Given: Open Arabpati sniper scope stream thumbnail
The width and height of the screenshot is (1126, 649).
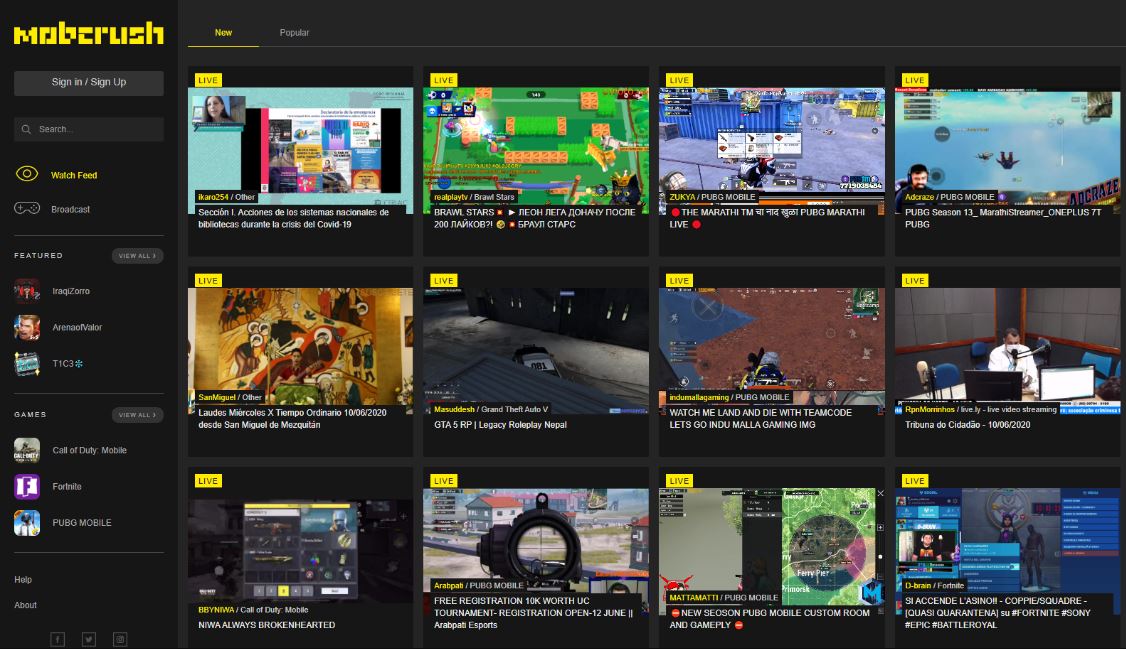Looking at the screenshot, I should pyautogui.click(x=536, y=551).
